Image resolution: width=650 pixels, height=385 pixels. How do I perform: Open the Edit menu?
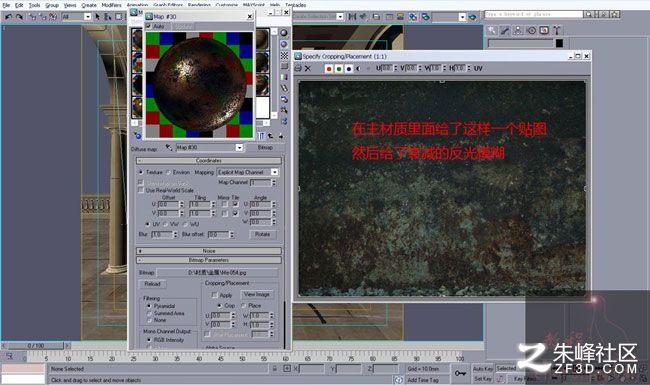pyautogui.click(x=19, y=5)
